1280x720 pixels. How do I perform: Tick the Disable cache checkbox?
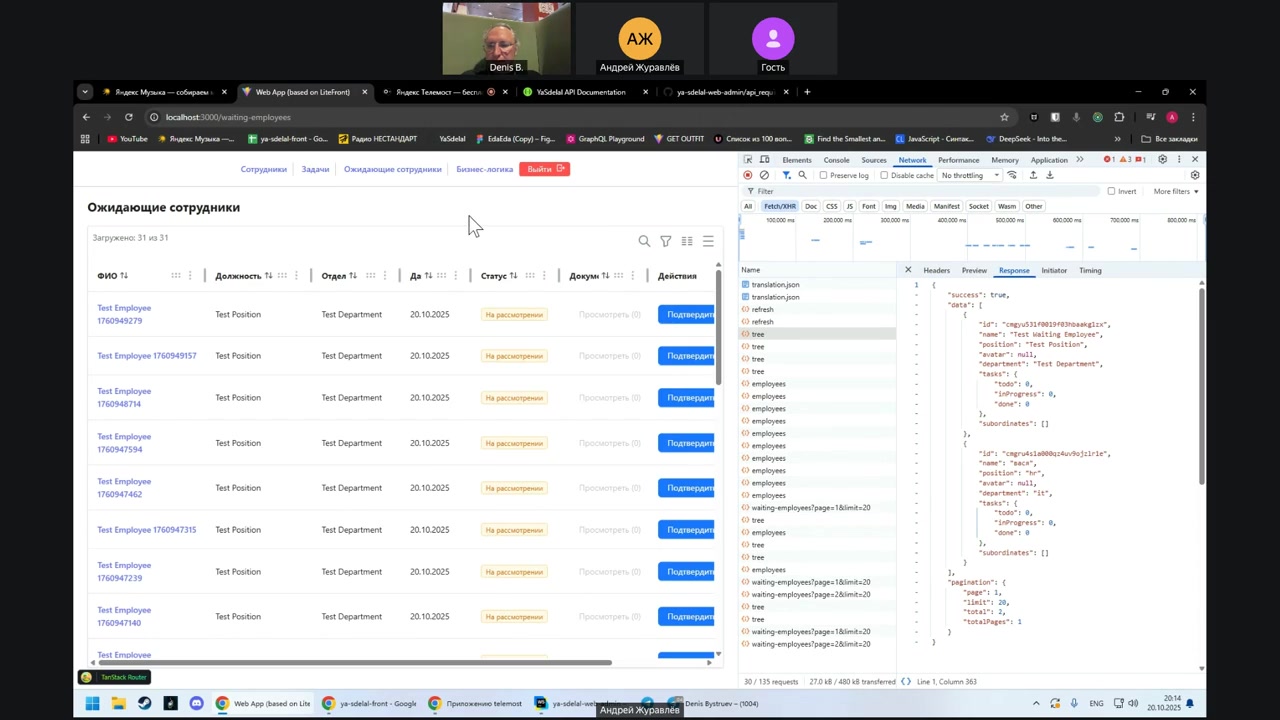coord(884,175)
